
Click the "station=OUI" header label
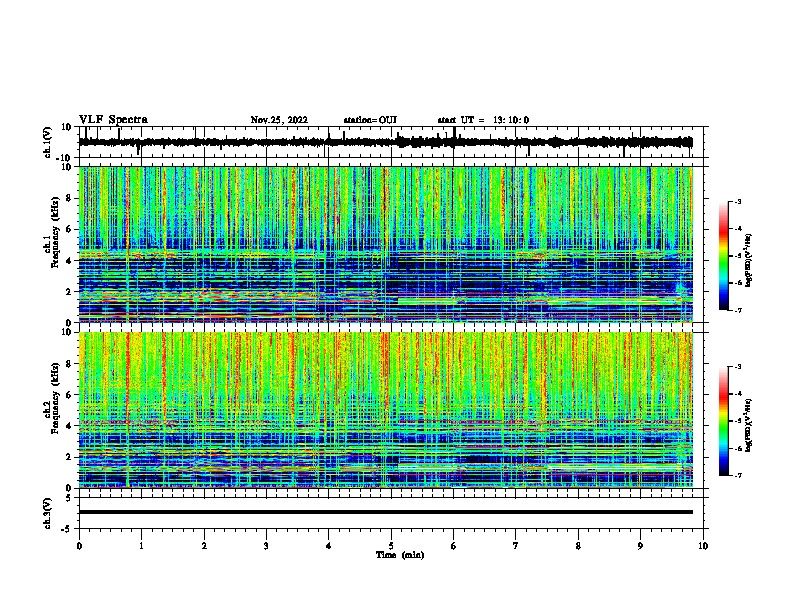[370, 120]
